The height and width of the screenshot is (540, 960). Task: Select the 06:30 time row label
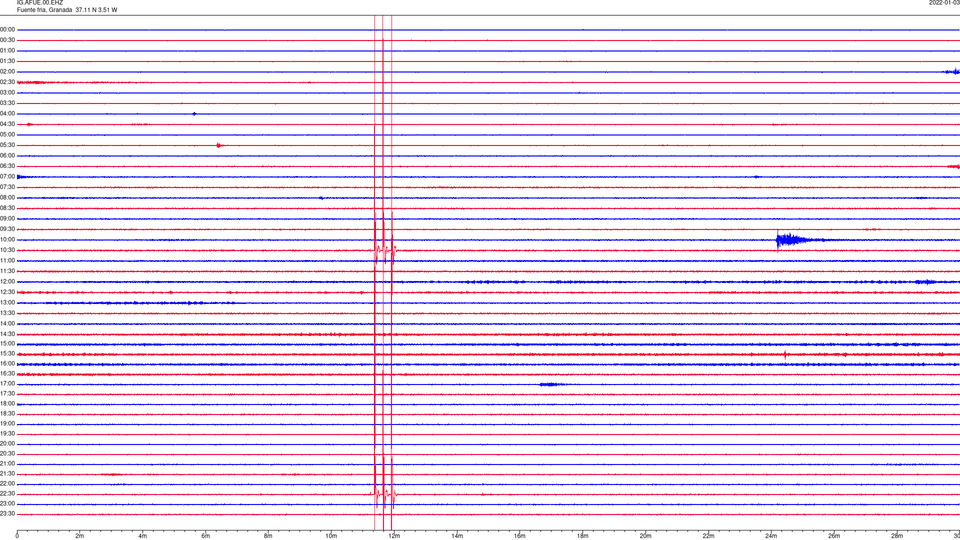(8, 167)
